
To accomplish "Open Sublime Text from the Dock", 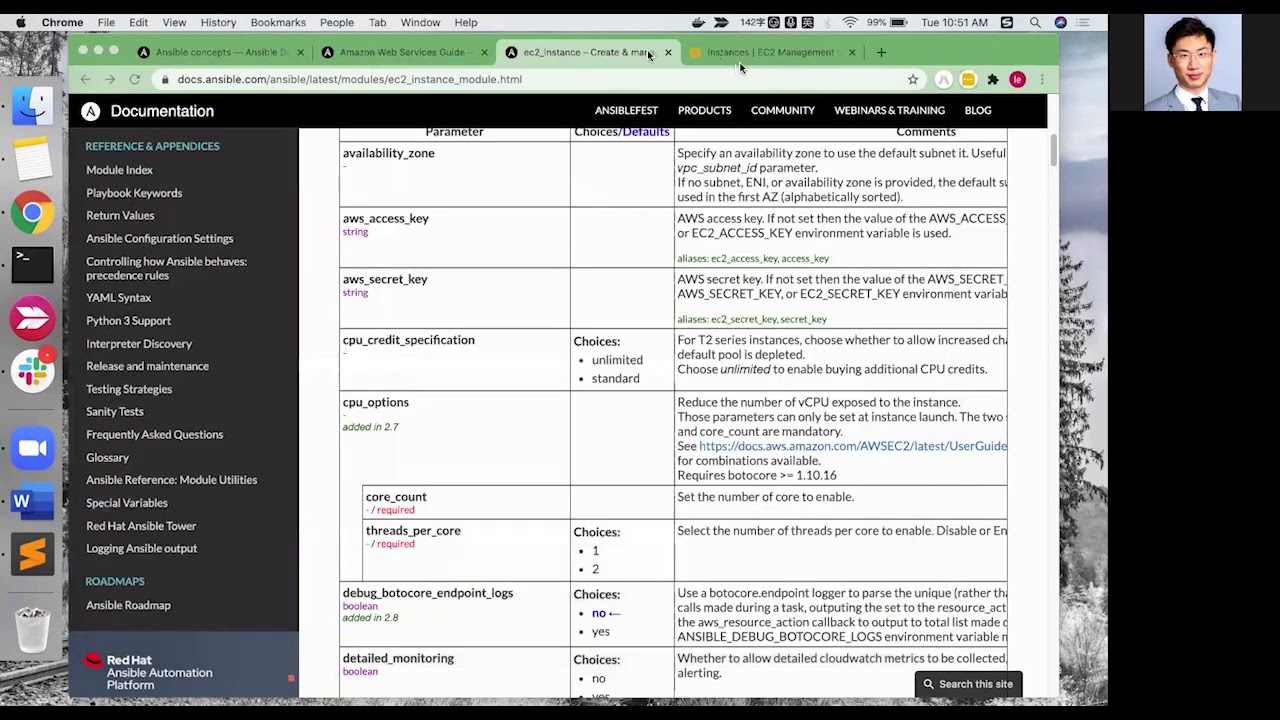I will pos(32,554).
